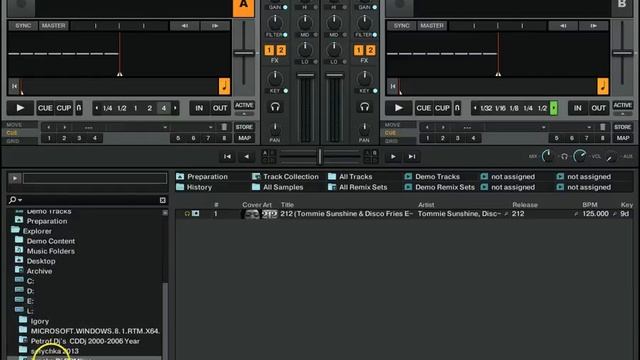Open Demo Tracks favorite

(x=432, y=176)
